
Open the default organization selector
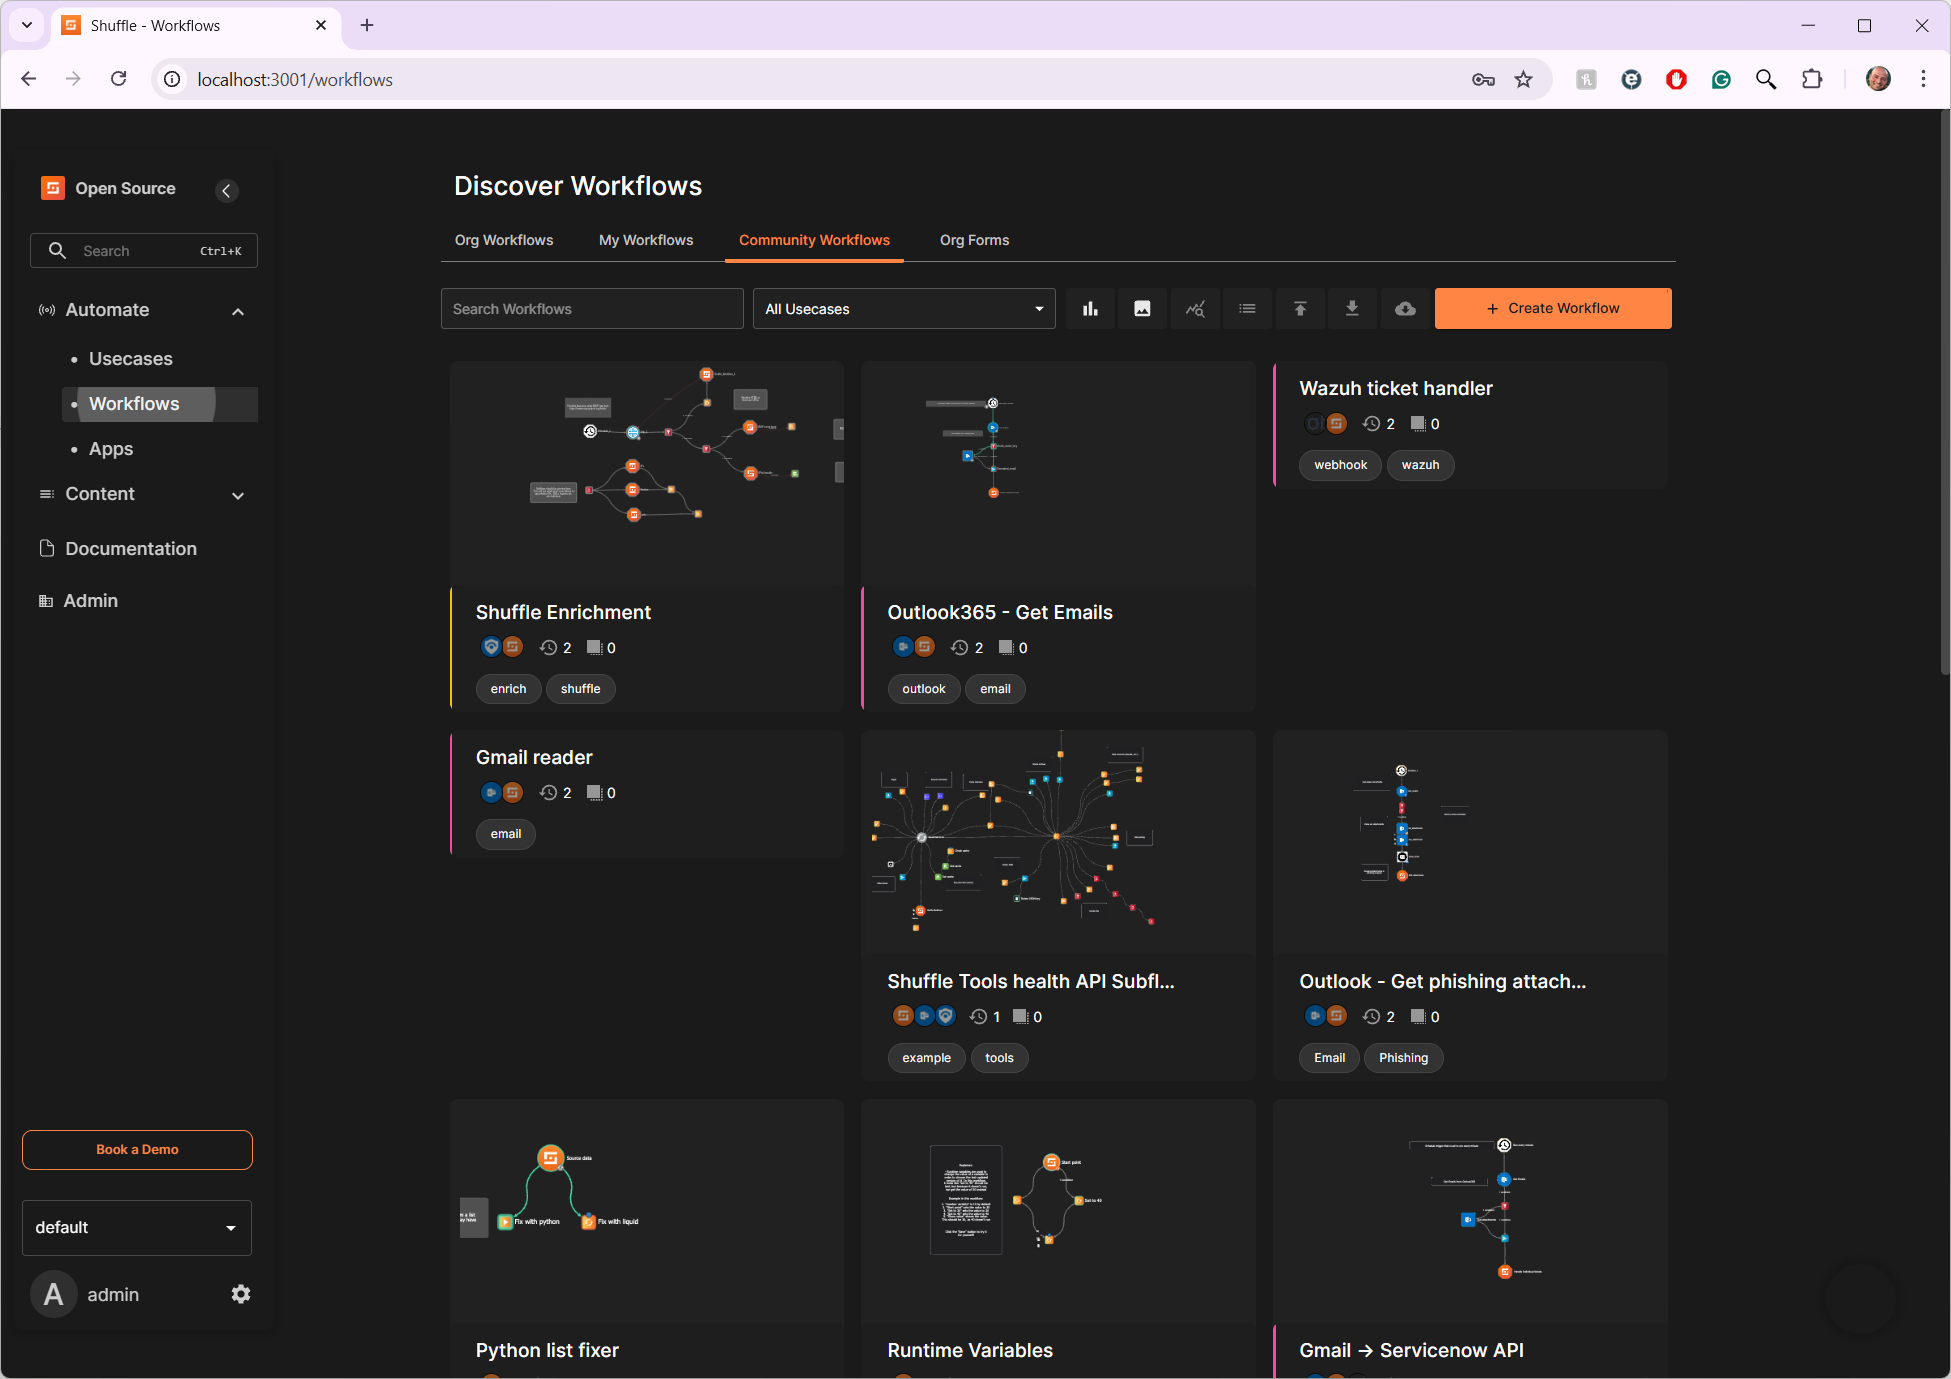click(136, 1227)
